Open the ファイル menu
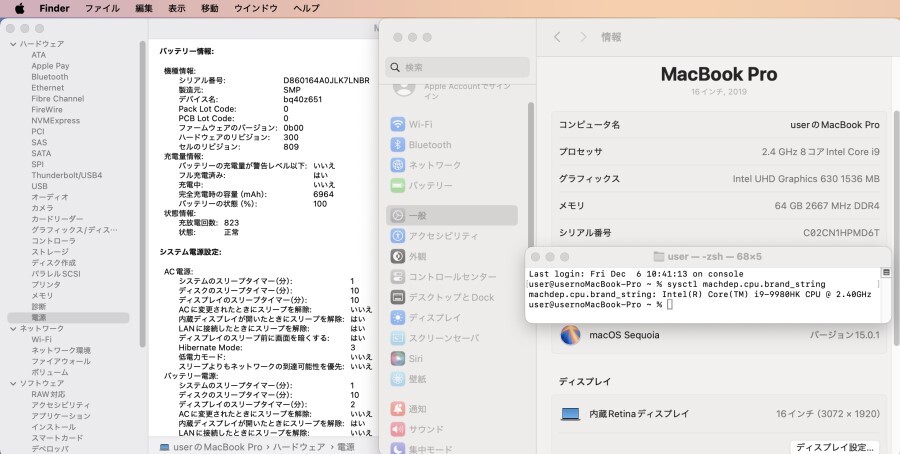The height and width of the screenshot is (454, 900). tap(102, 8)
